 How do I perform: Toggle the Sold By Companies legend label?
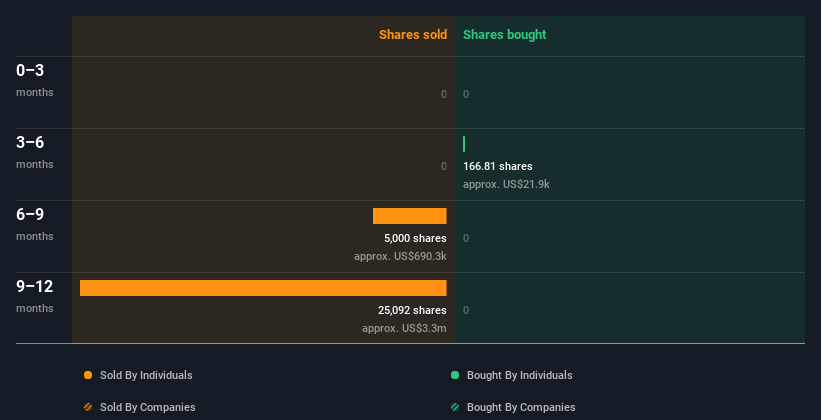(148, 407)
